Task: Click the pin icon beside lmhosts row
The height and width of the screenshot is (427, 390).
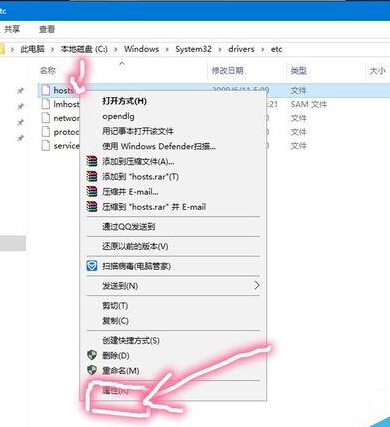Action: (21, 107)
